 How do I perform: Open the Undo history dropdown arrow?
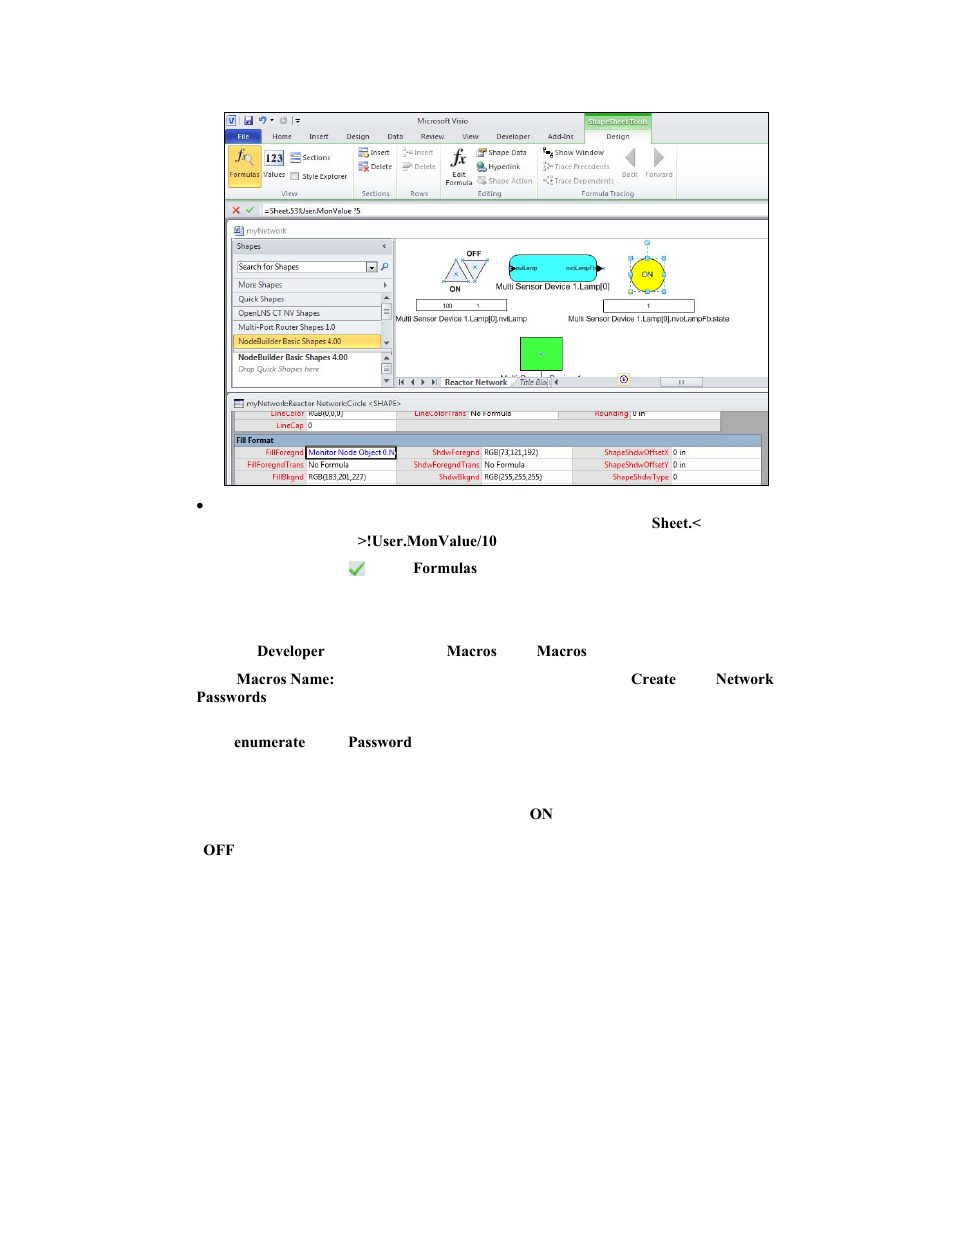click(272, 121)
